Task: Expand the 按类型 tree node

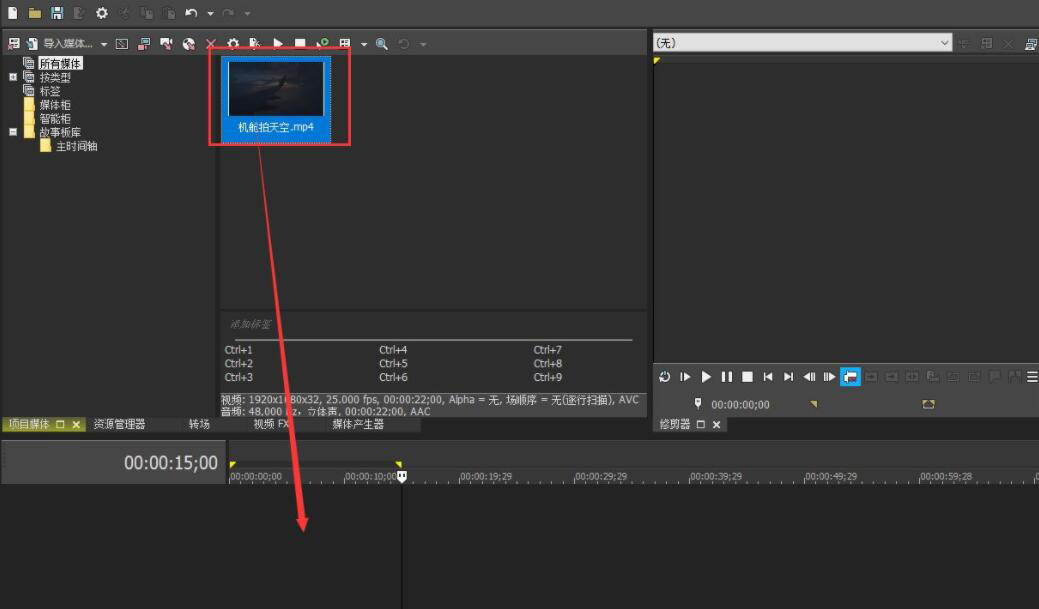Action: (13, 77)
